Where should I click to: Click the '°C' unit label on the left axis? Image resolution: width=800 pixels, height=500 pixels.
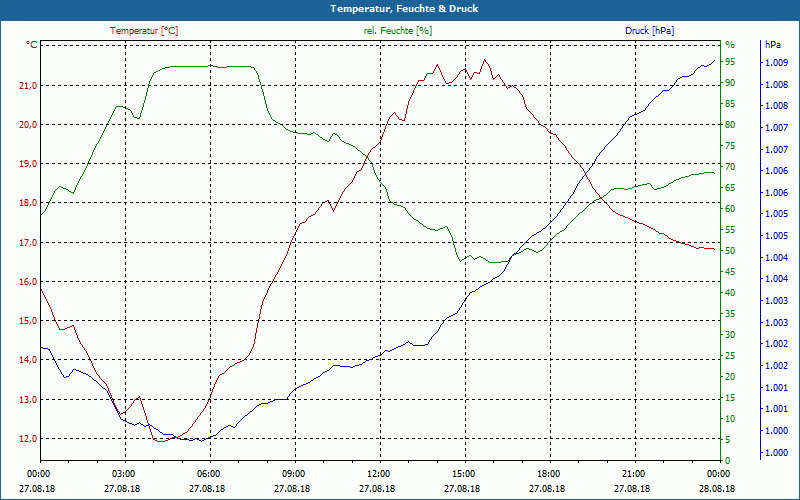coord(32,45)
